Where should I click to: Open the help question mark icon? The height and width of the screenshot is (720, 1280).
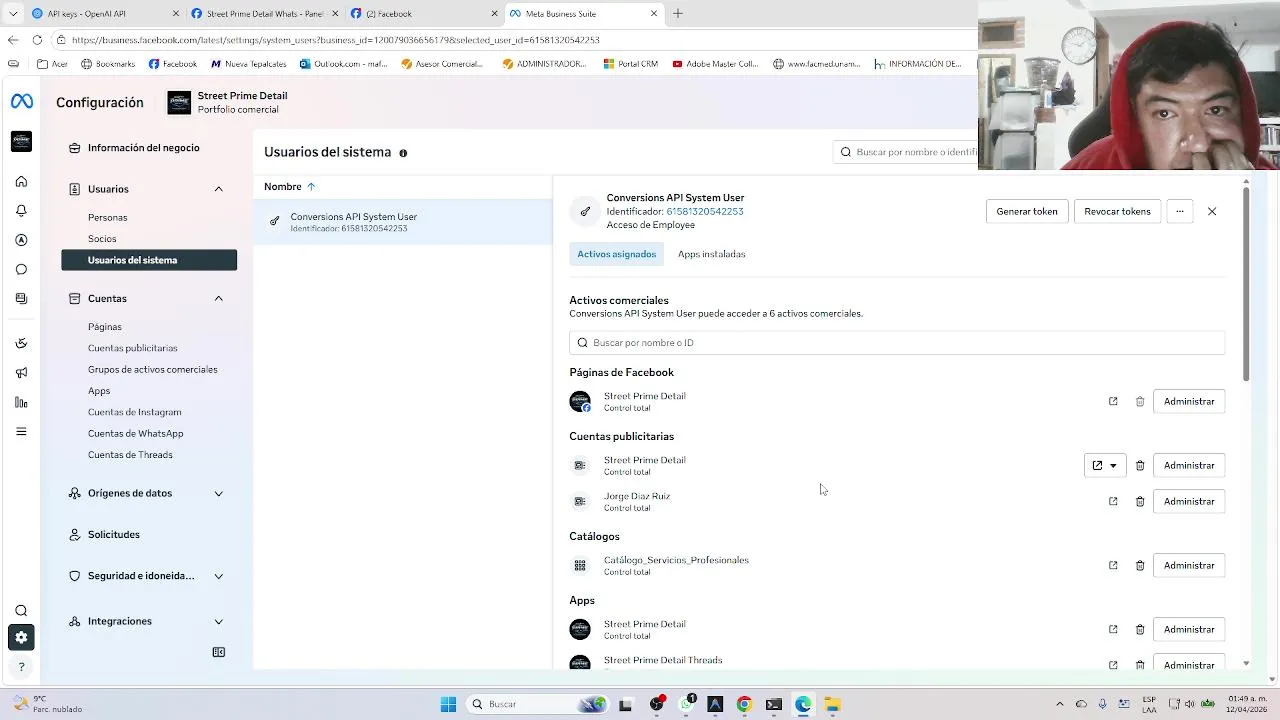(21, 667)
